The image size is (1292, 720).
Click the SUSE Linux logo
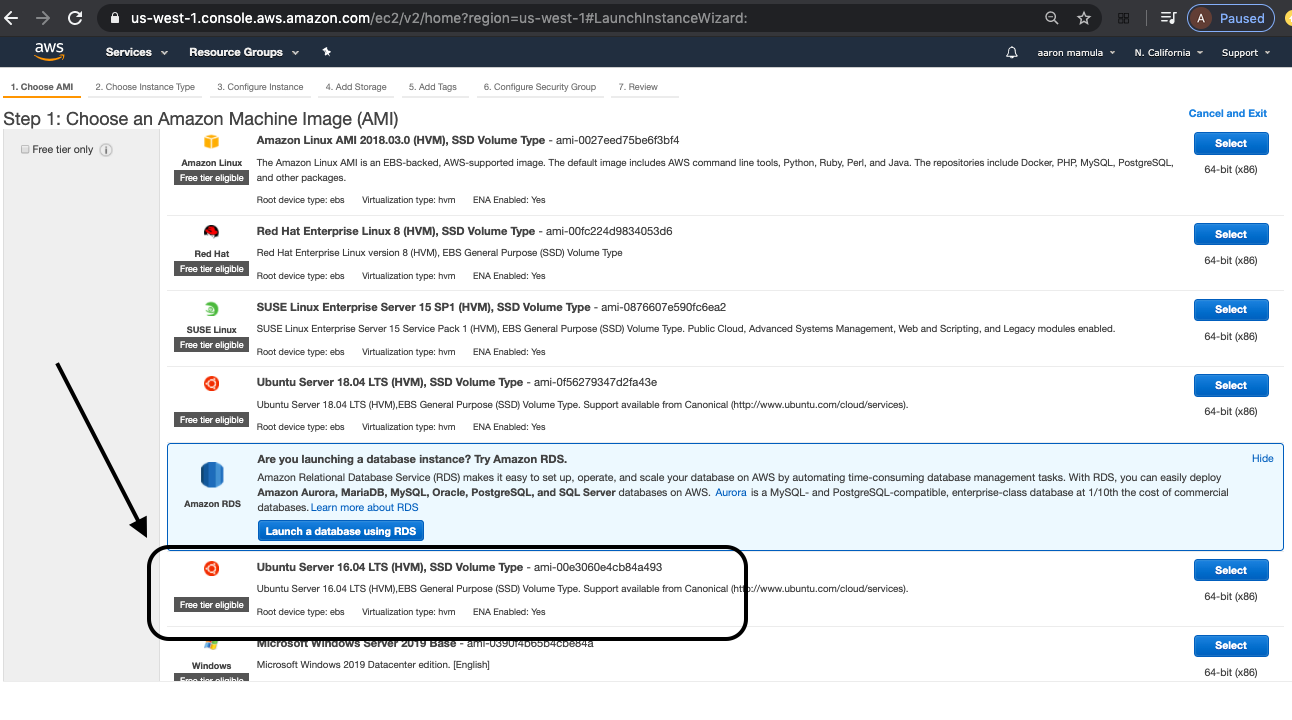click(211, 308)
